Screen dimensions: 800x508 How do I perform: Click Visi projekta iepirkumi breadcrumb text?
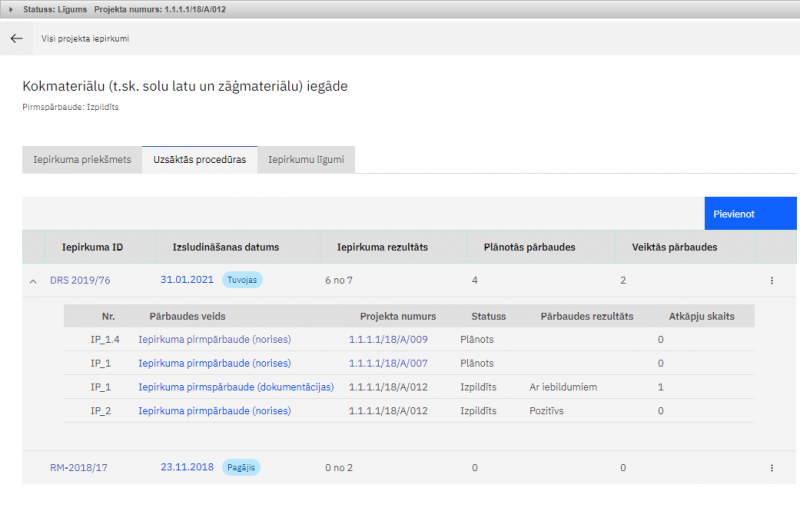(x=85, y=39)
